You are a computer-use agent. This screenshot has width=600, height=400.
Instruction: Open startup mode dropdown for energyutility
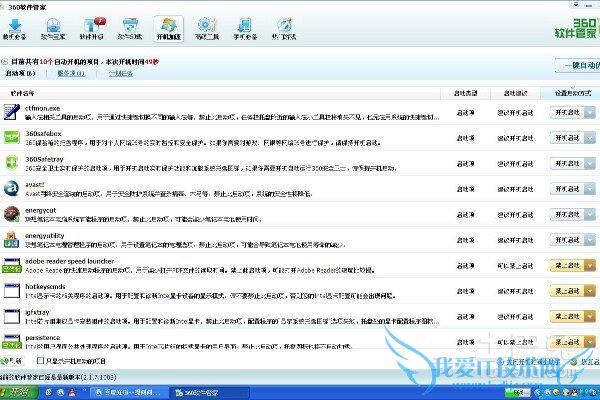(590, 240)
